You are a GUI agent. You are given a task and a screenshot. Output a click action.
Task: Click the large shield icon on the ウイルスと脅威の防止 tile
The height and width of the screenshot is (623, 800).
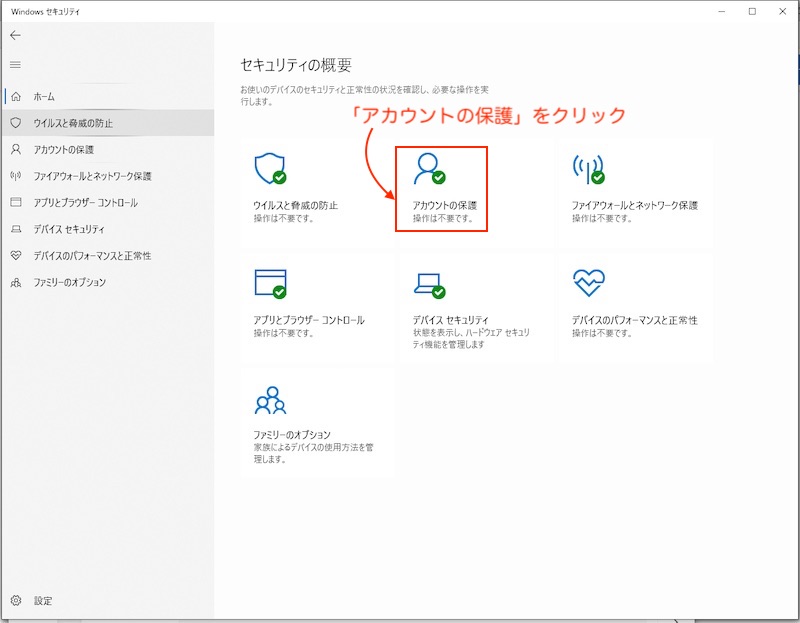tap(270, 168)
